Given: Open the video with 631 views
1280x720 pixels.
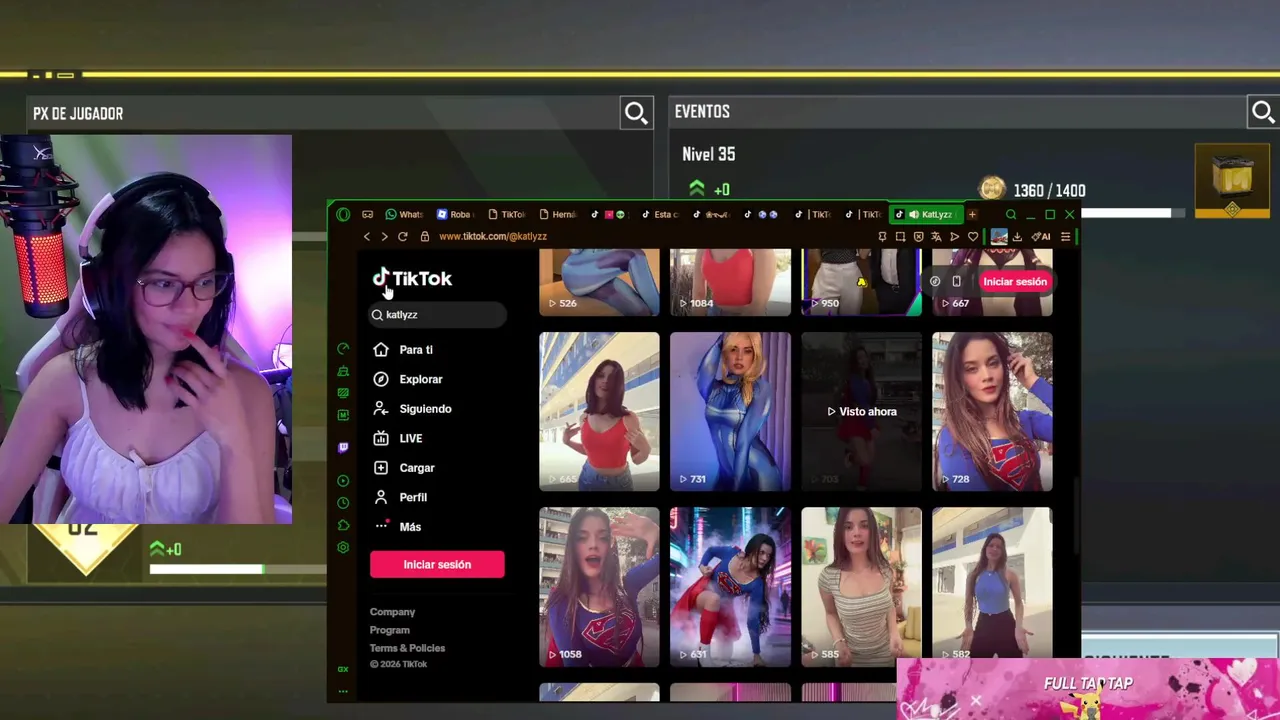Looking at the screenshot, I should point(730,586).
